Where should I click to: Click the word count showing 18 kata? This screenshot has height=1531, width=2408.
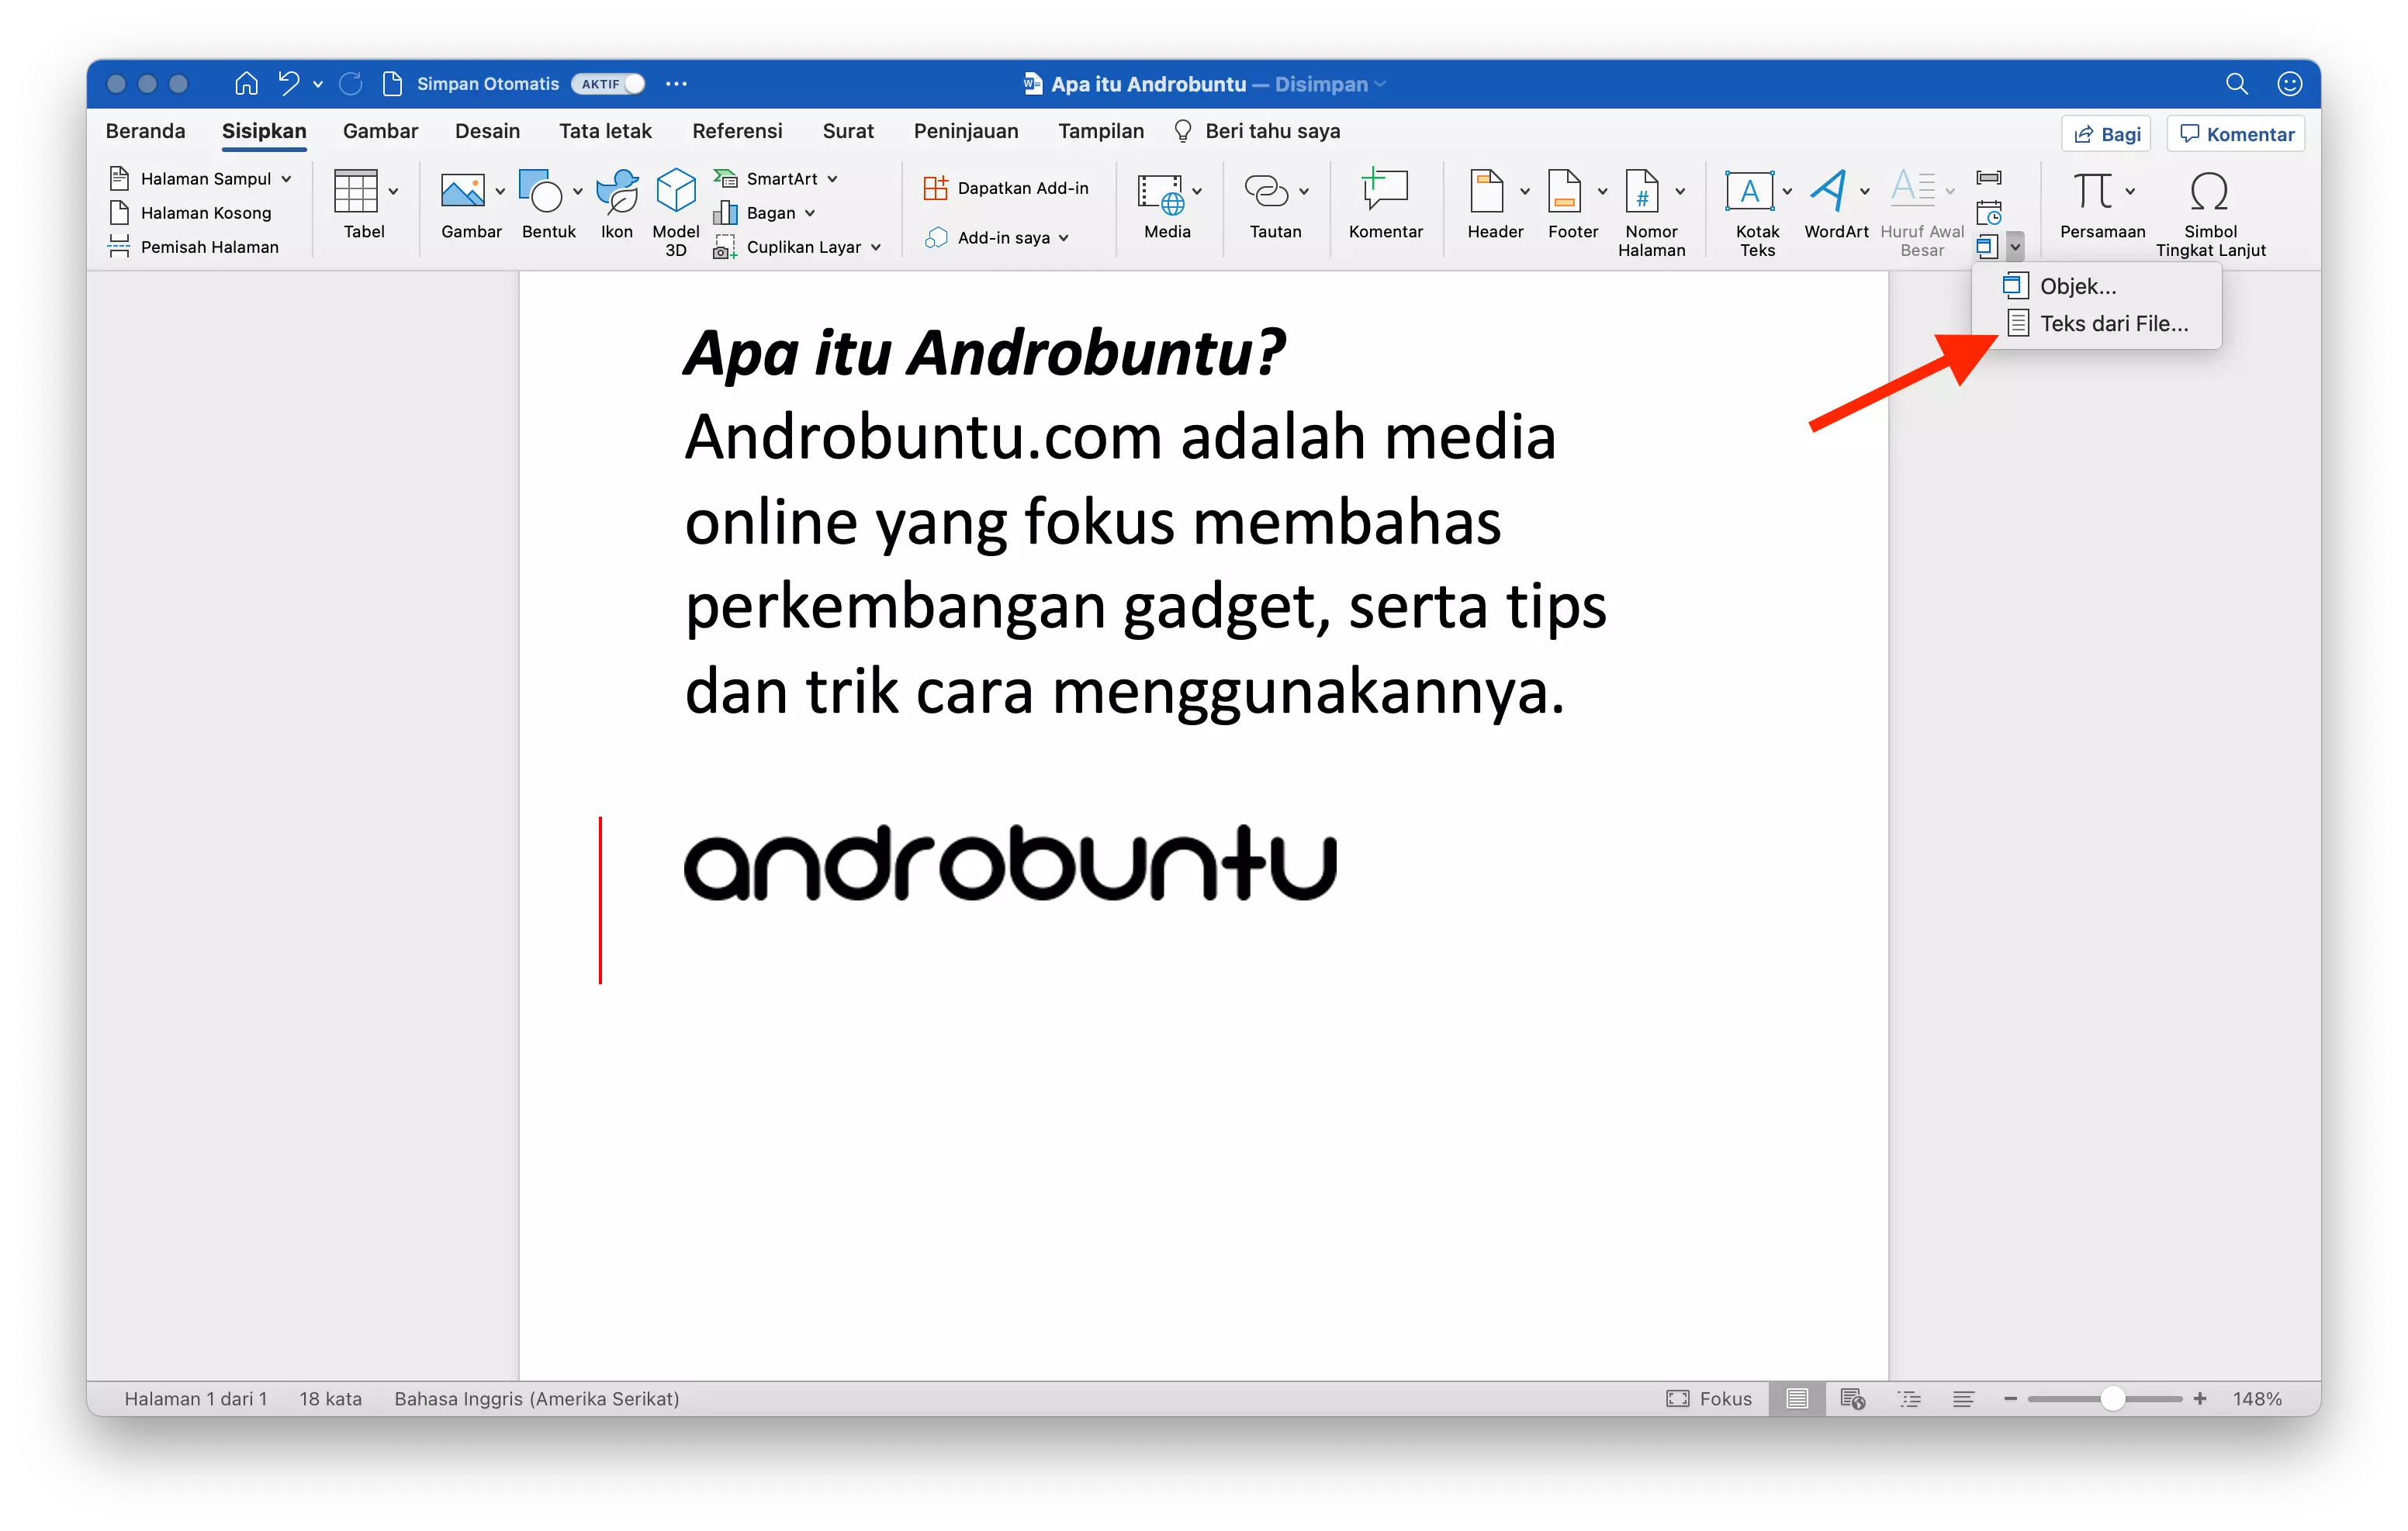[330, 1398]
